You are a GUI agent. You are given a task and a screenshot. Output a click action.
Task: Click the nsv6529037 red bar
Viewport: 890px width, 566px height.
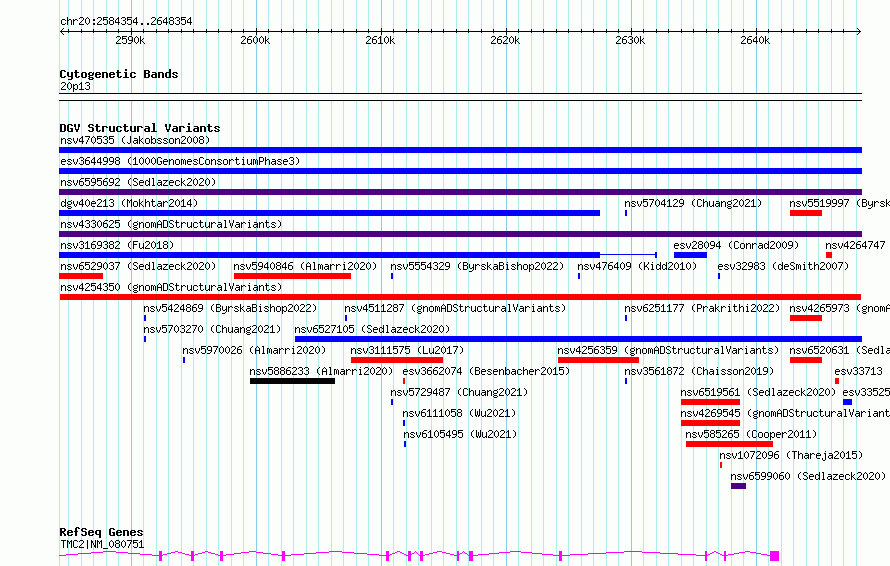click(x=81, y=276)
